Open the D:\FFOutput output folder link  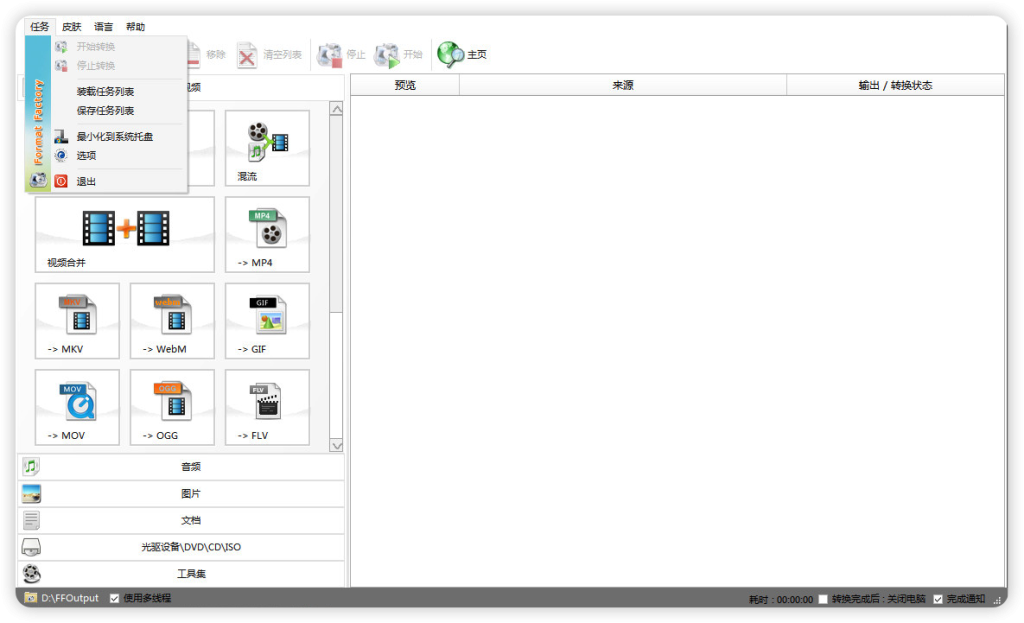pyautogui.click(x=69, y=598)
